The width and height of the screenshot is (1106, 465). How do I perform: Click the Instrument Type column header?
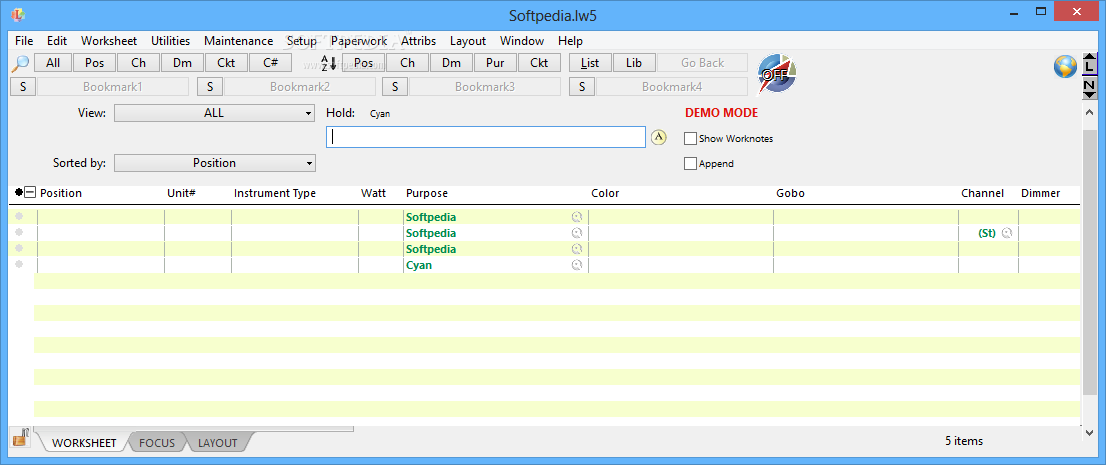pos(275,193)
